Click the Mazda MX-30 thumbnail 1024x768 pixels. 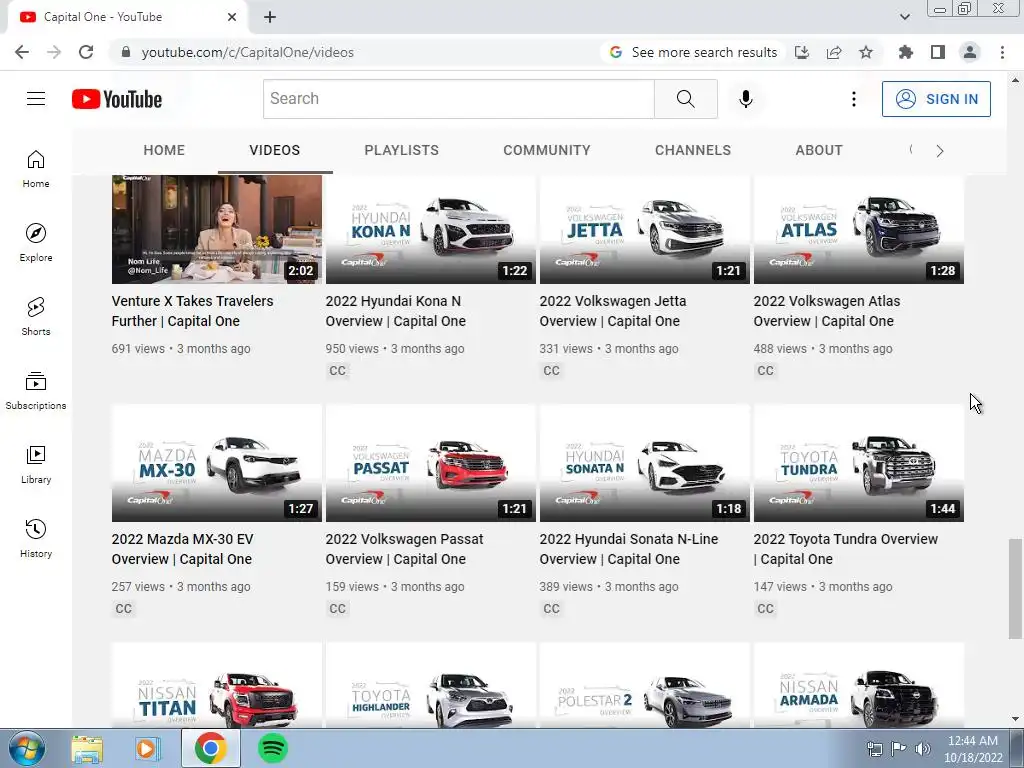(x=217, y=463)
